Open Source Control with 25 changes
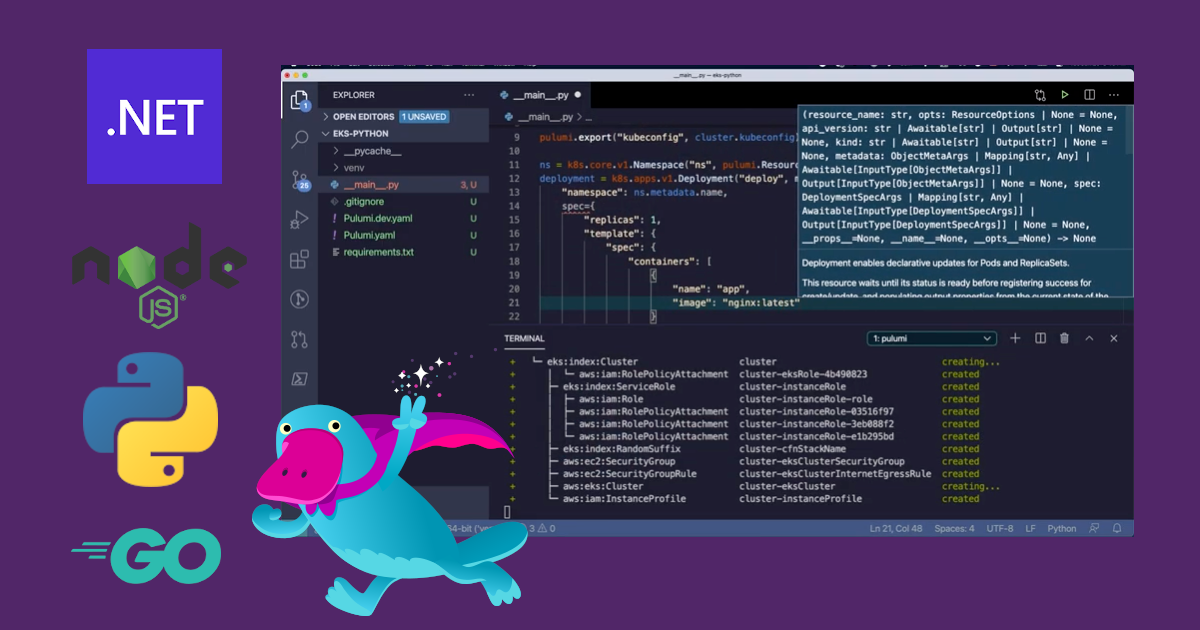 [x=299, y=180]
